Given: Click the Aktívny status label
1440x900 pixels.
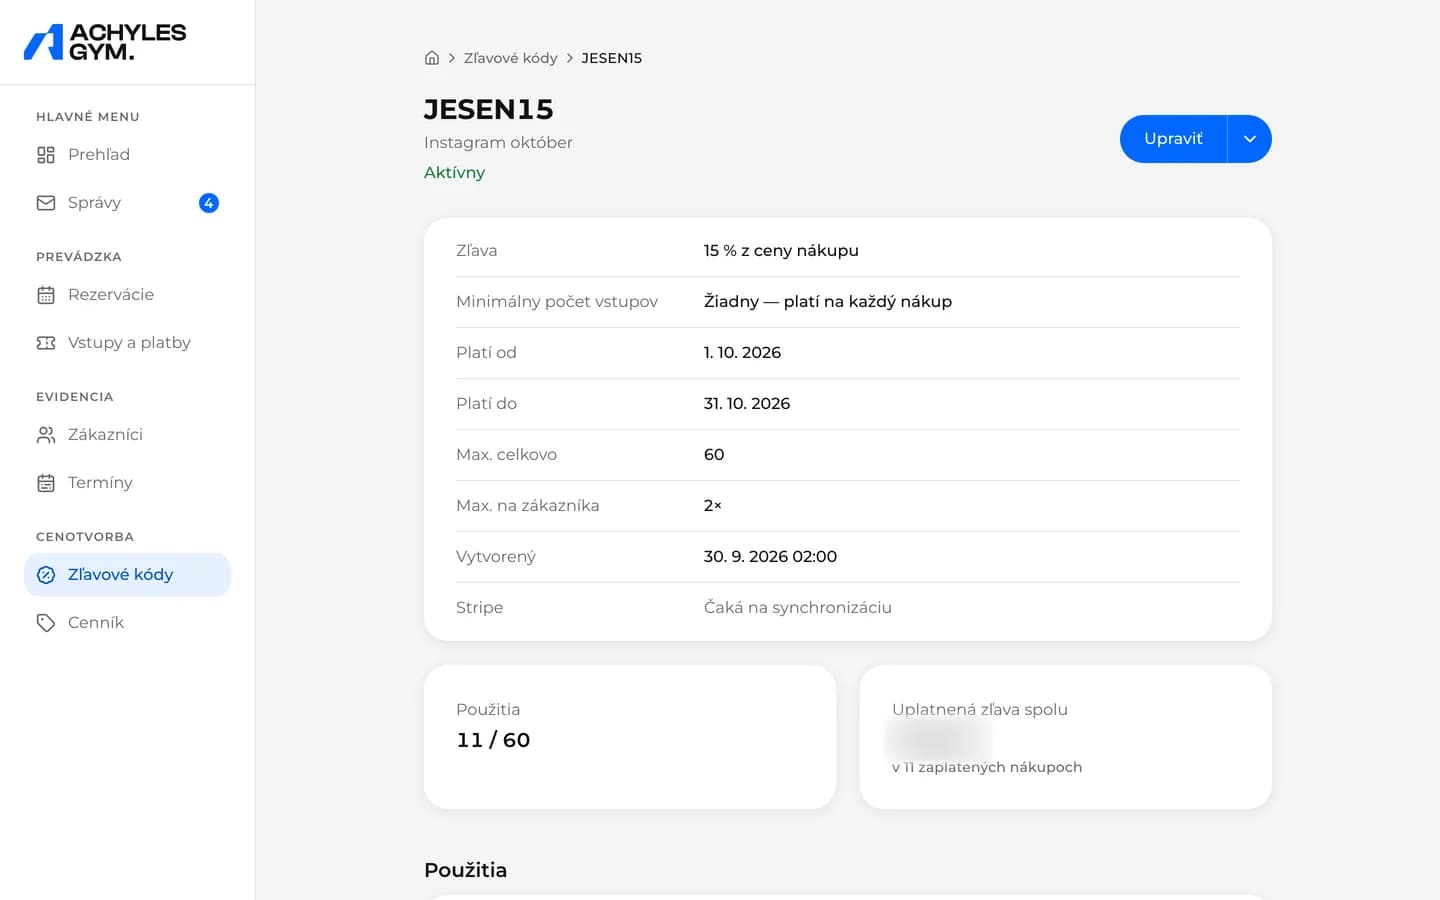Looking at the screenshot, I should (454, 172).
